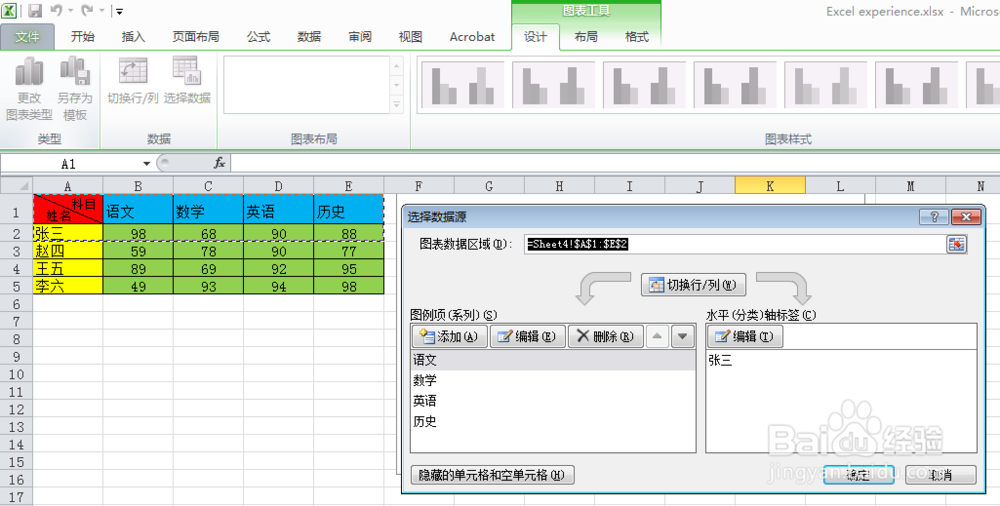1000x506 pixels.
Task: Select the fourth chart style thumbnail
Action: pos(735,85)
